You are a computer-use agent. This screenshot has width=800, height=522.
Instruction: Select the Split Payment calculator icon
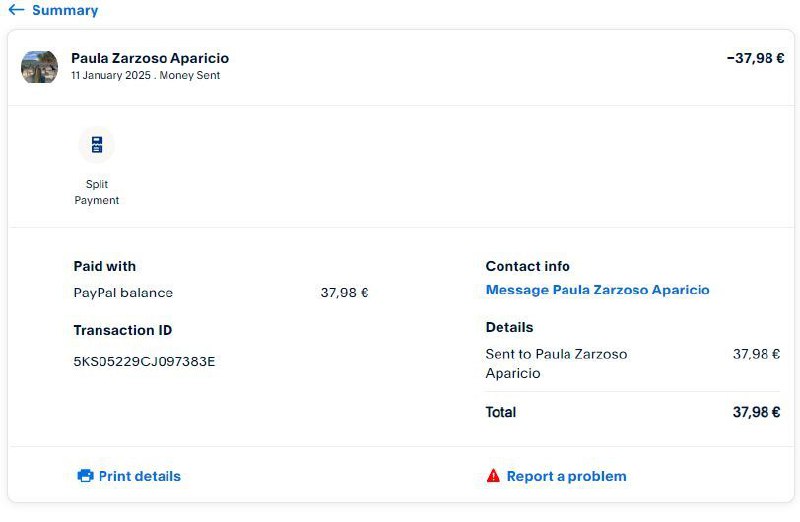click(x=97, y=145)
